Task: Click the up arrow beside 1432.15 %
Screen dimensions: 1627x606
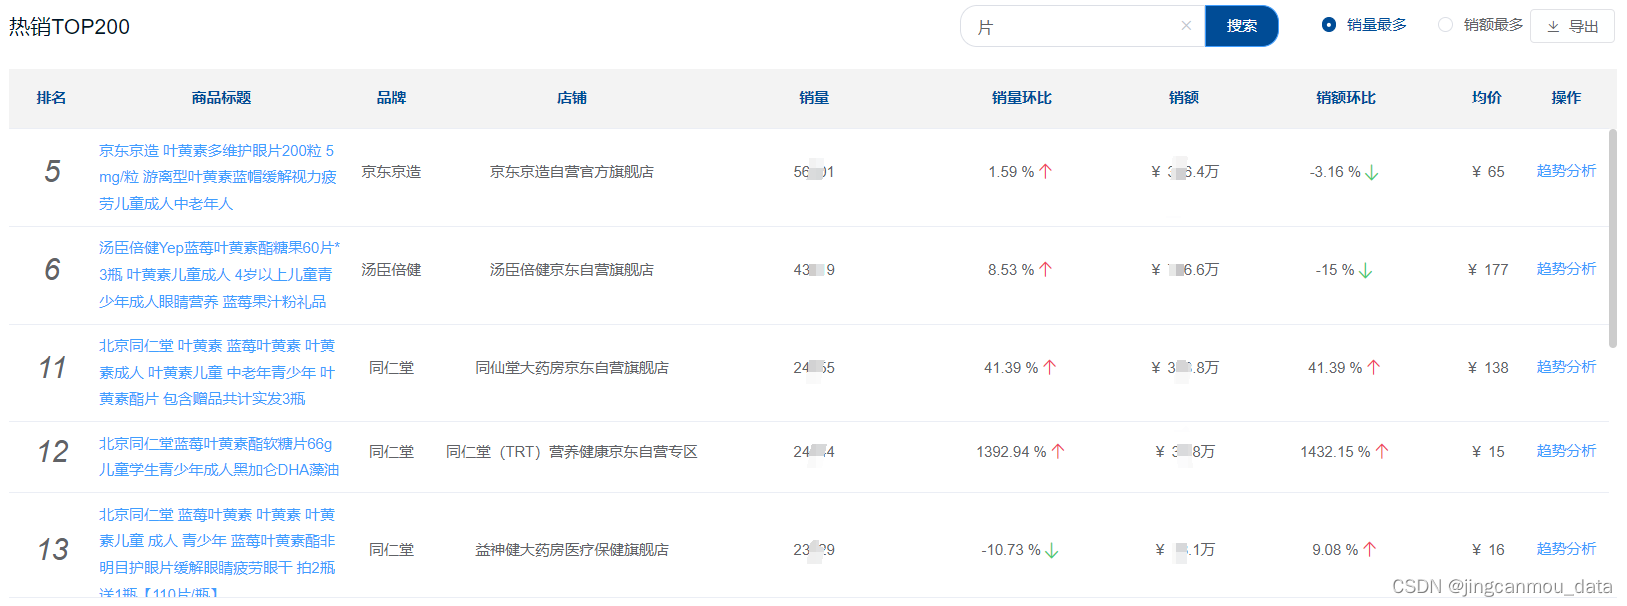Action: 1382,451
